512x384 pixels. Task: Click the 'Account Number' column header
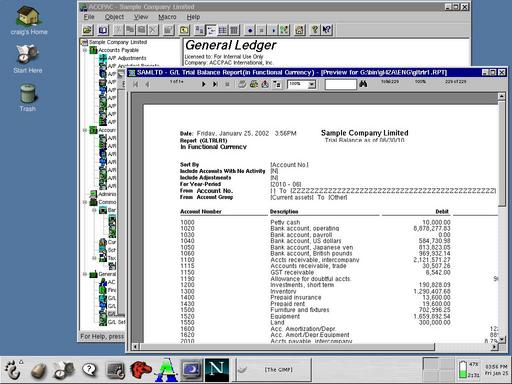coord(201,211)
